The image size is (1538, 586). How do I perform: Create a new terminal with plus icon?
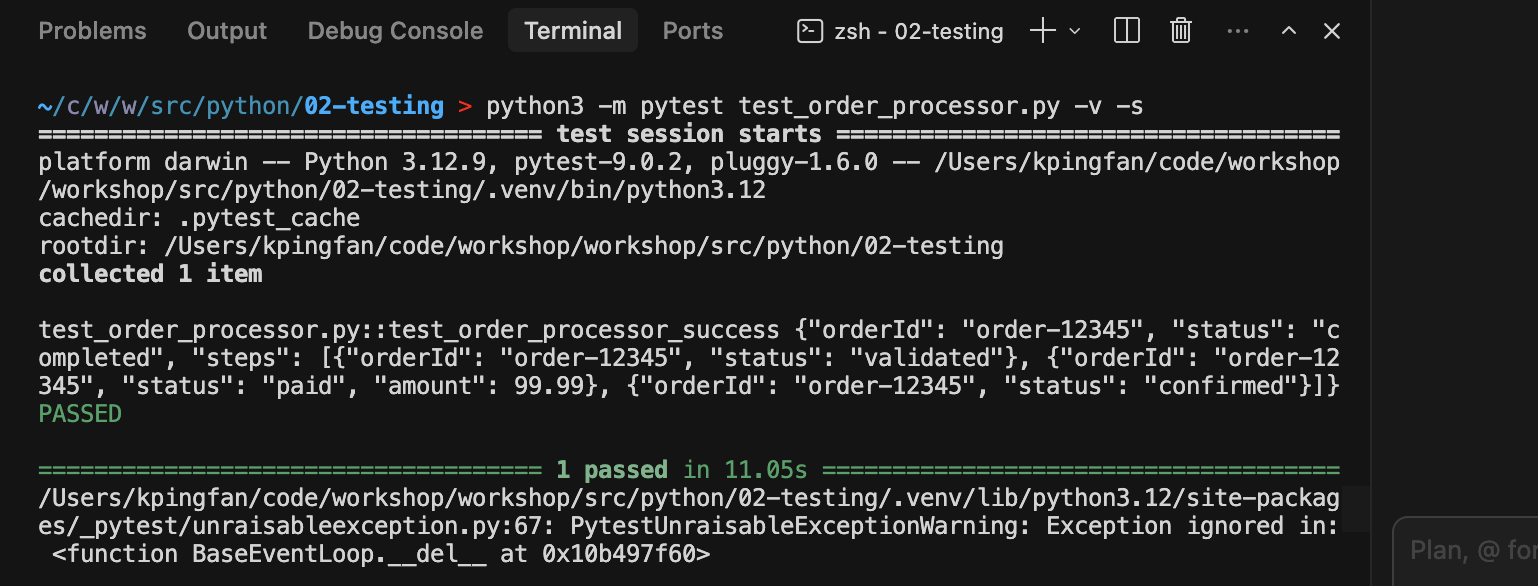pyautogui.click(x=1042, y=31)
